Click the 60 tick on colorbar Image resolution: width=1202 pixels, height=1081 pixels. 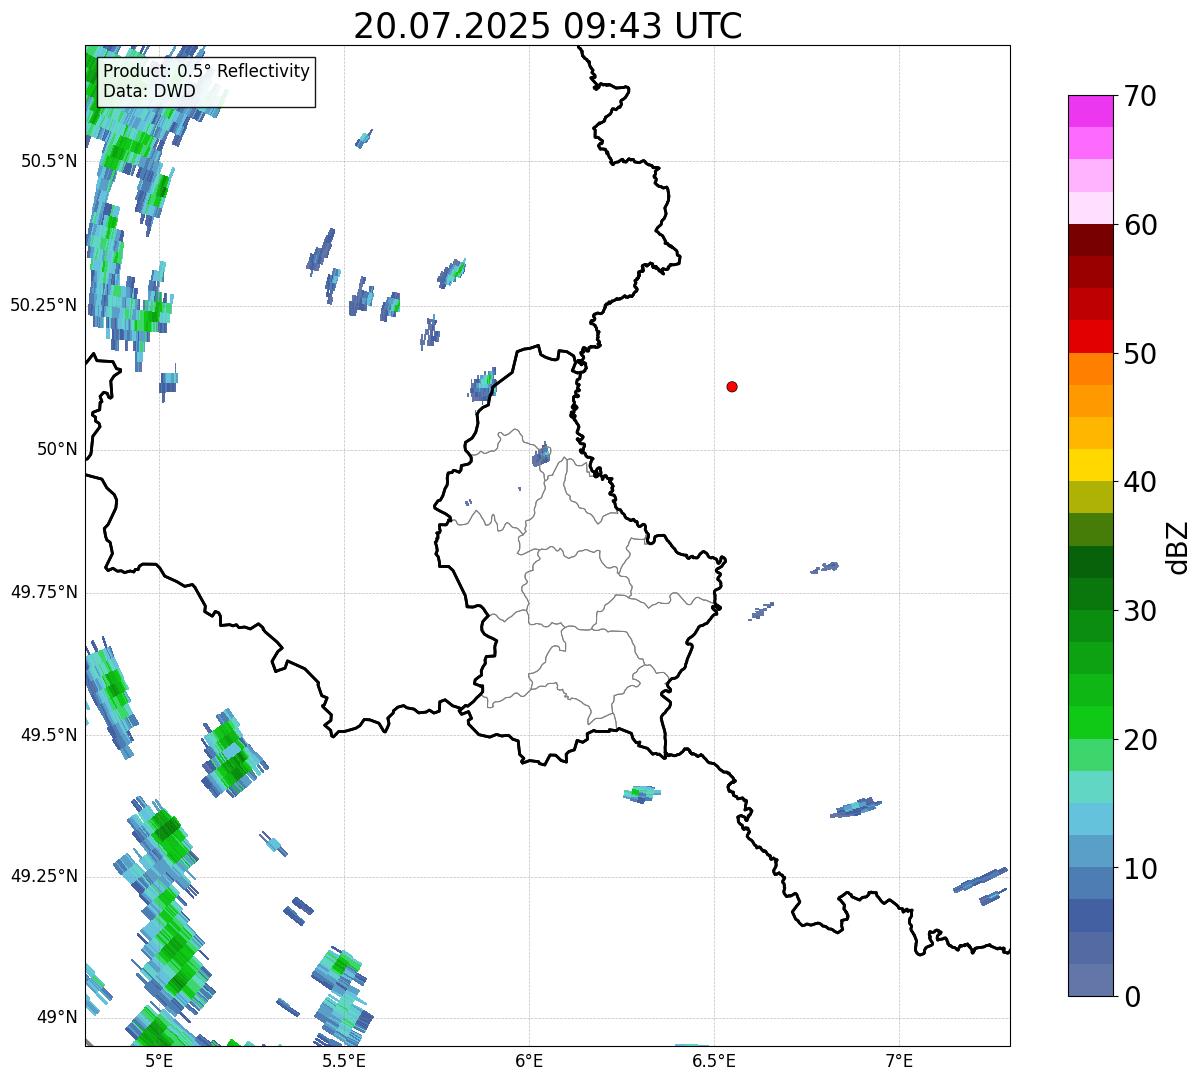coord(1140,225)
